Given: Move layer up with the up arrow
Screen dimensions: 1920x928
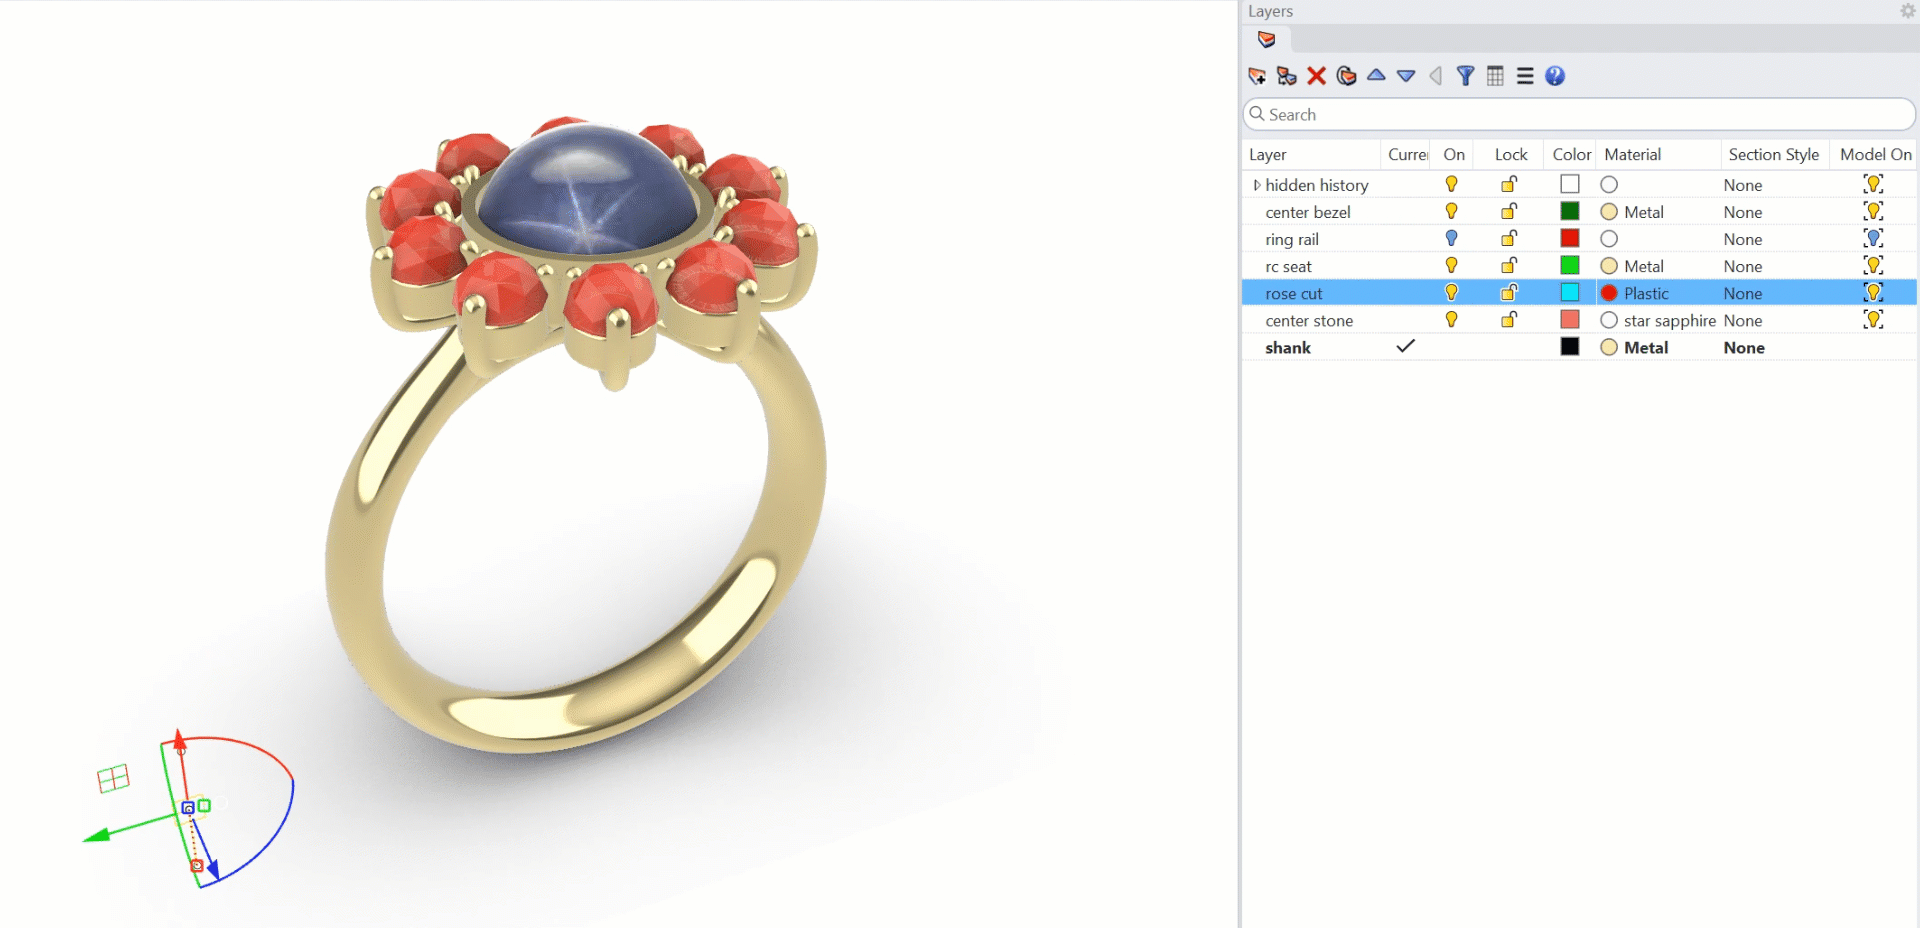Looking at the screenshot, I should [x=1376, y=76].
